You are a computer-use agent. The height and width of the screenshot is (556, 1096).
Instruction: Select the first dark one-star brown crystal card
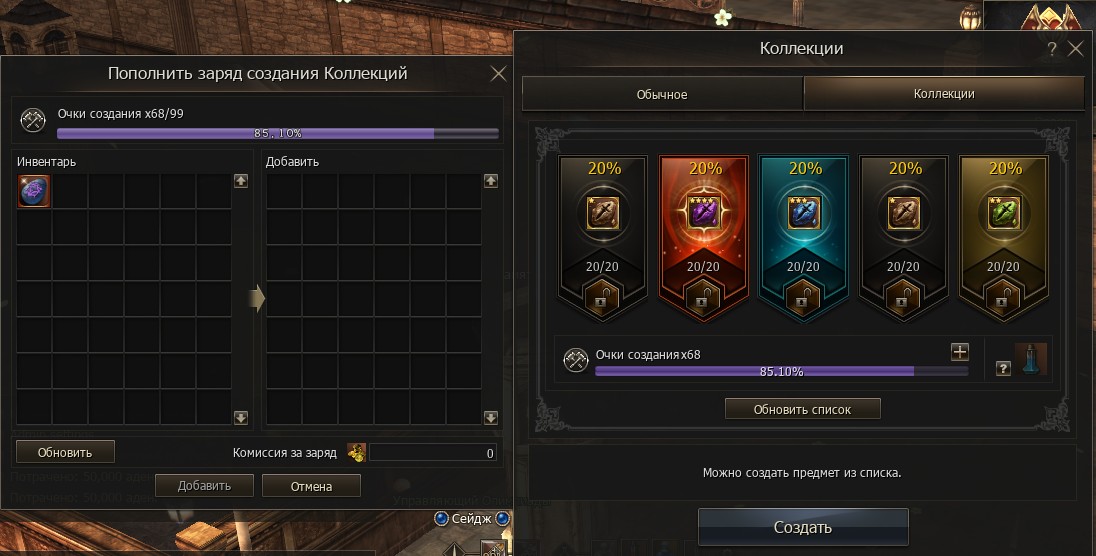coord(603,238)
